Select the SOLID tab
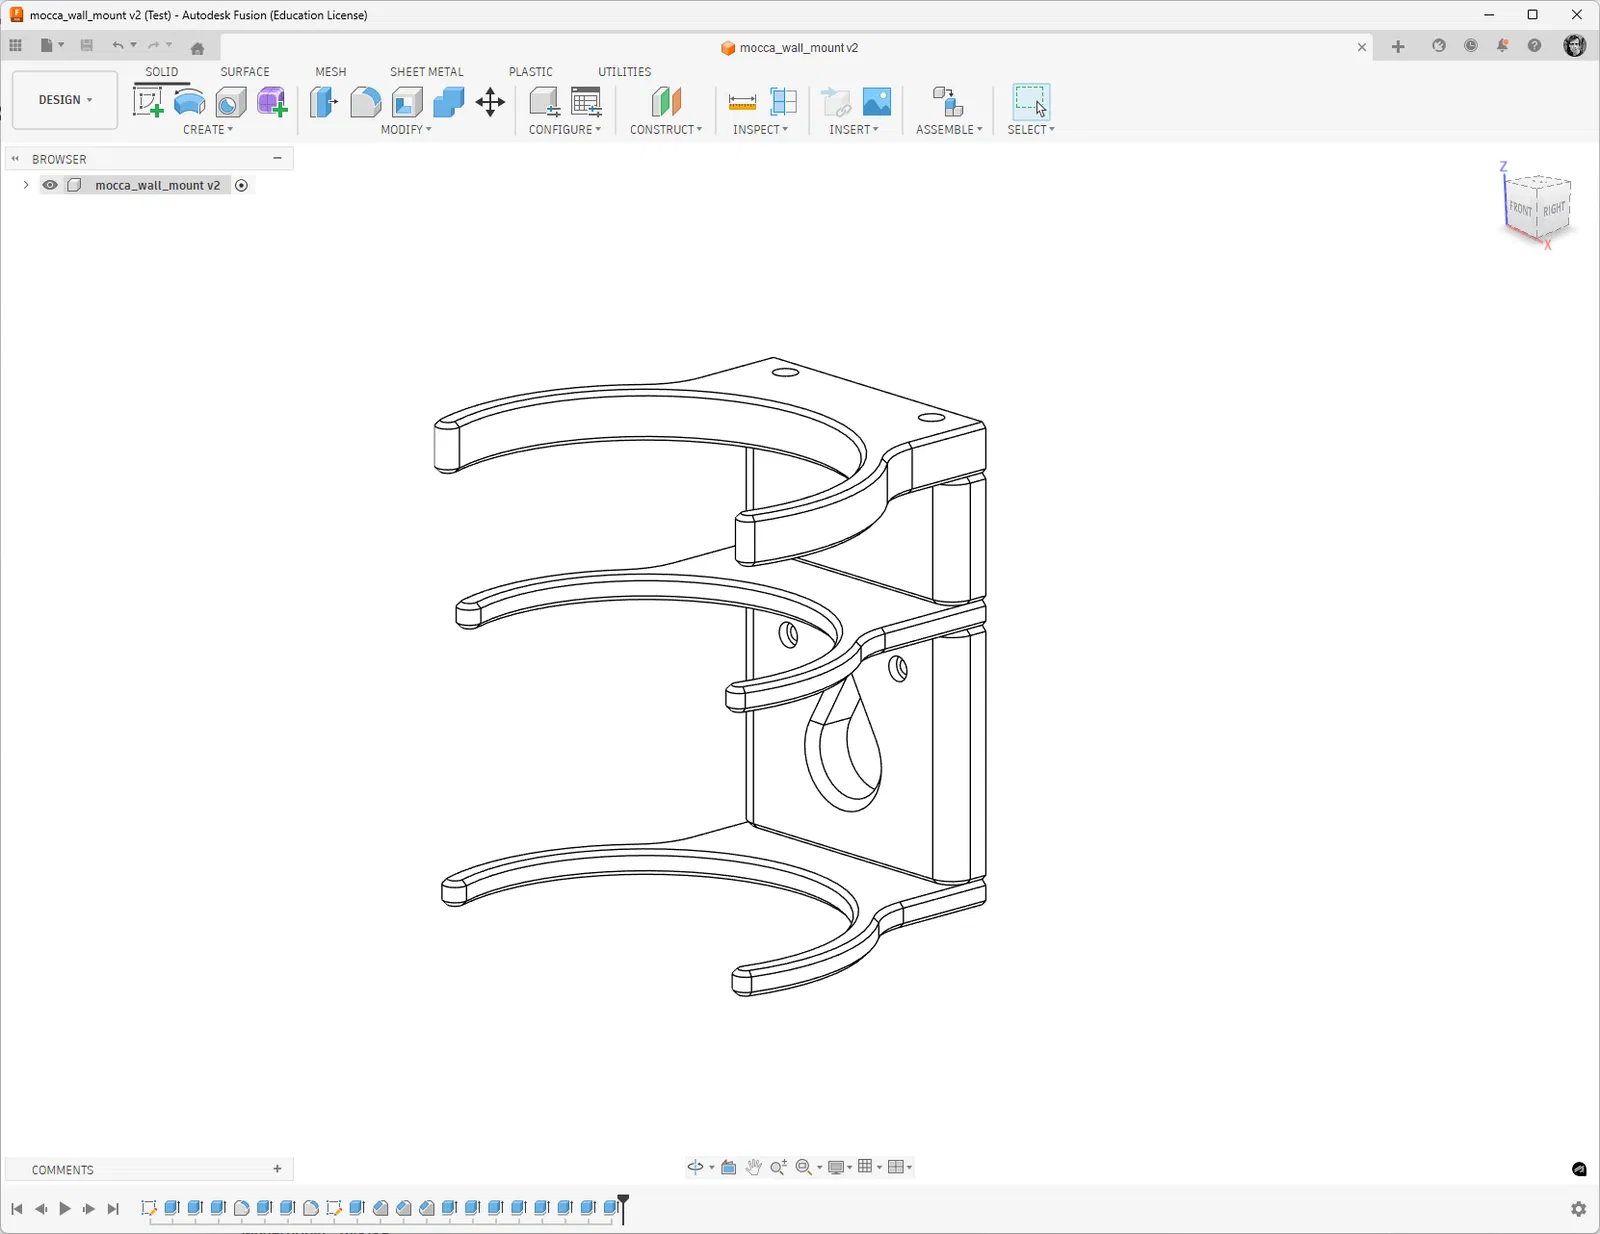Screen dimensions: 1600x1234 tap(162, 72)
